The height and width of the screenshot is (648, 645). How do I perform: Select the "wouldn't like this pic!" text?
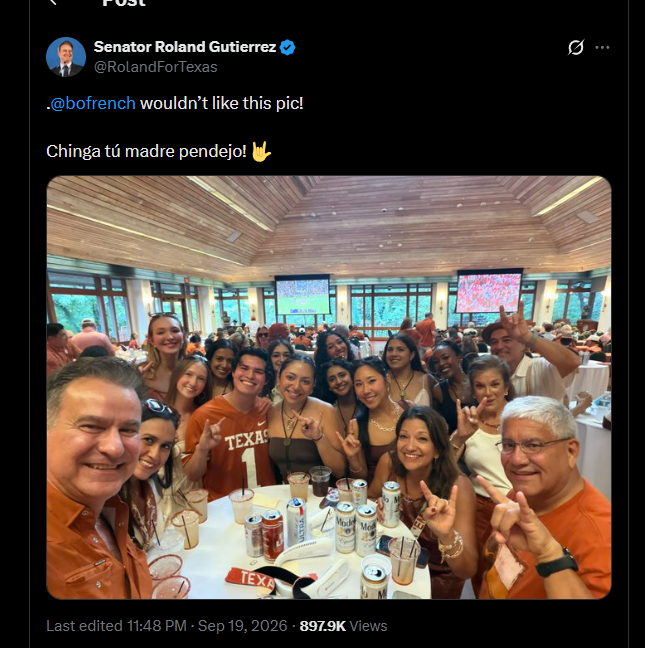pyautogui.click(x=221, y=103)
